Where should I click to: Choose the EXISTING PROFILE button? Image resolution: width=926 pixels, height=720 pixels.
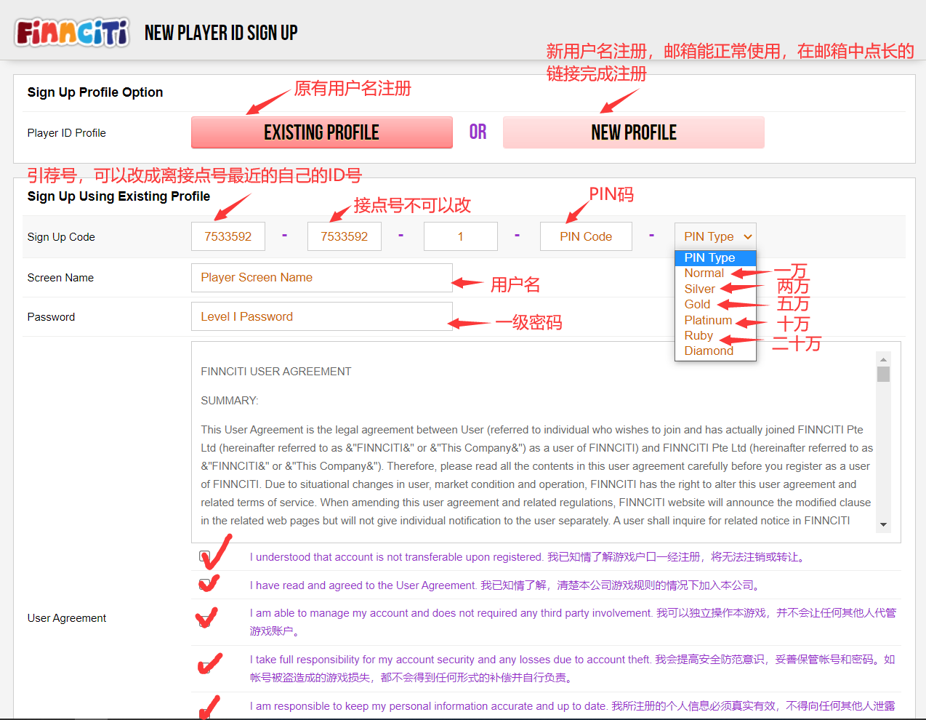pyautogui.click(x=322, y=132)
